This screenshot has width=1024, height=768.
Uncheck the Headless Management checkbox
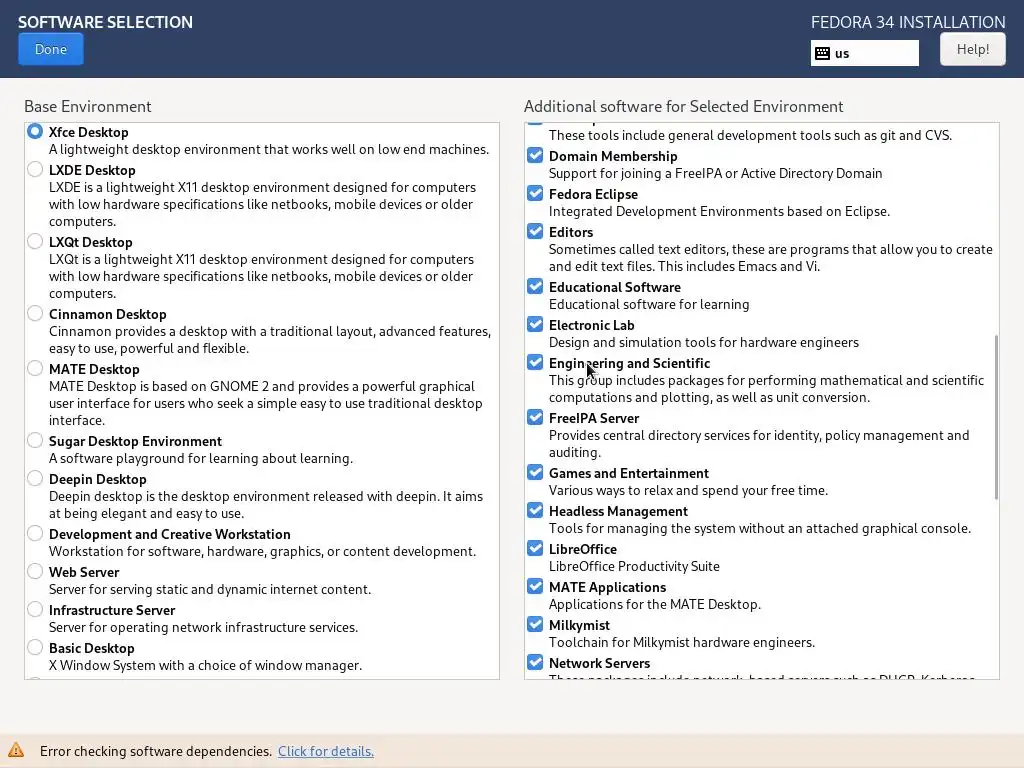pos(535,509)
